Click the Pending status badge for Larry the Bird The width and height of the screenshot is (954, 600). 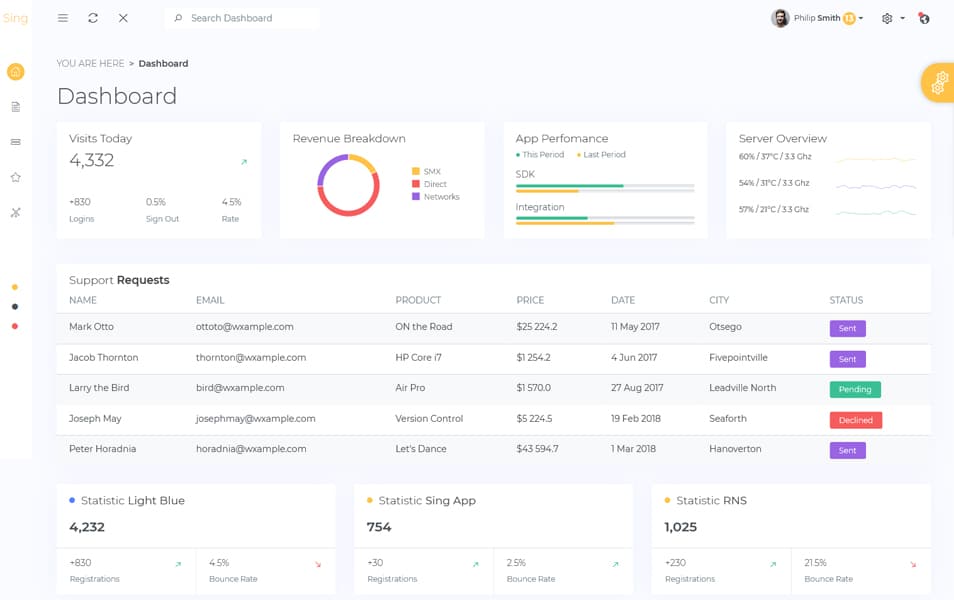tap(855, 389)
